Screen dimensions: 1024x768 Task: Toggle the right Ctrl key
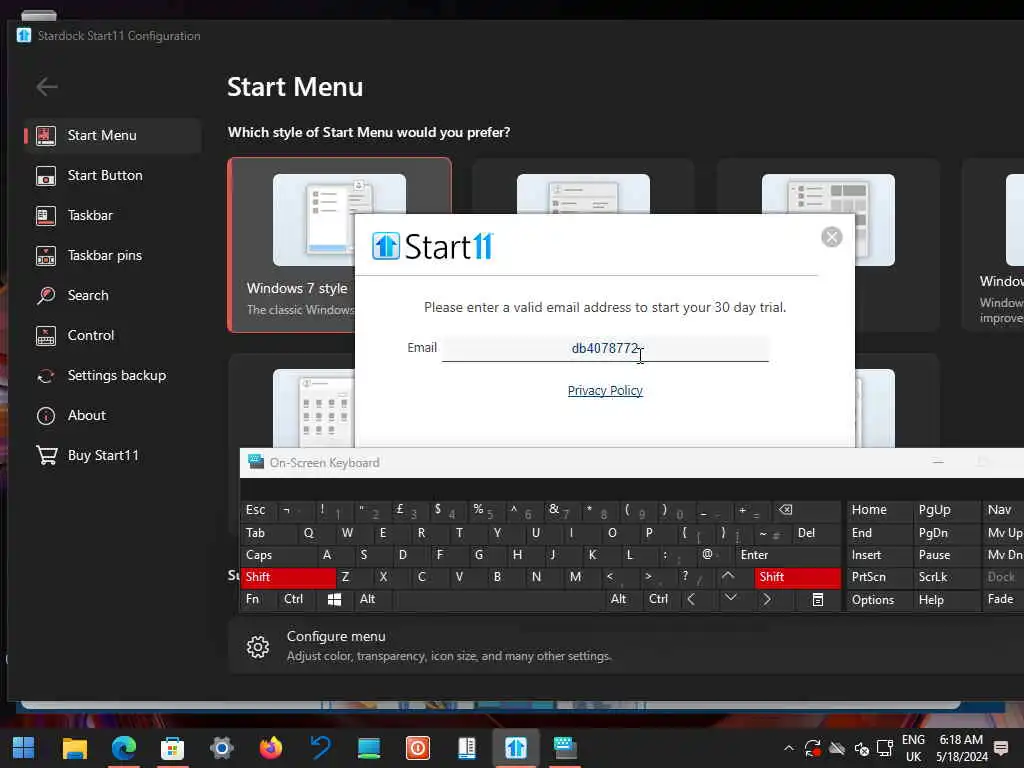click(661, 600)
